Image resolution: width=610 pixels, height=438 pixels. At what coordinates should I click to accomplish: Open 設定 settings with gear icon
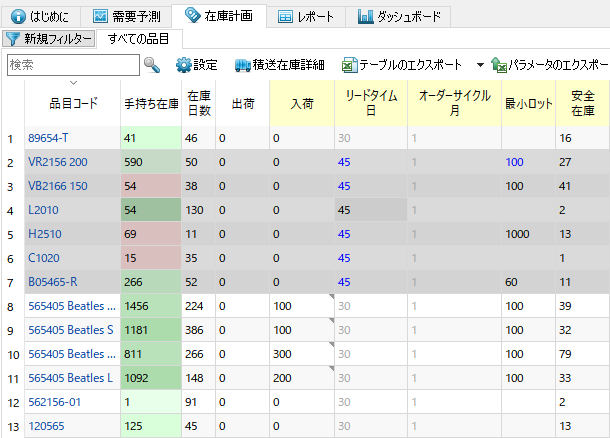tap(183, 65)
